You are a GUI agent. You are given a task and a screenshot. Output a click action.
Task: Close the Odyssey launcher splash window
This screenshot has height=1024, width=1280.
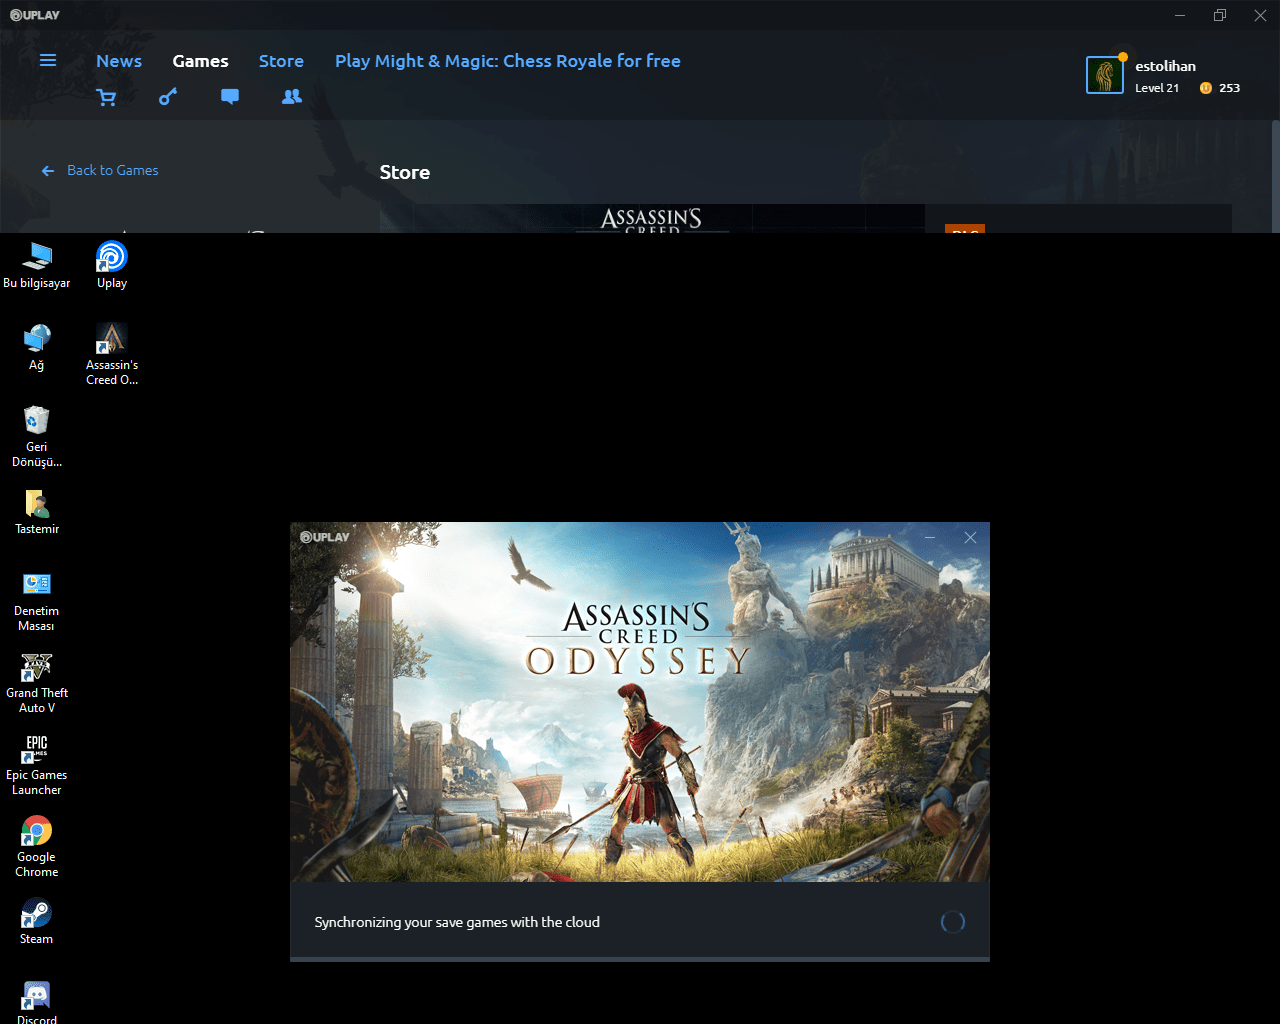pyautogui.click(x=970, y=538)
